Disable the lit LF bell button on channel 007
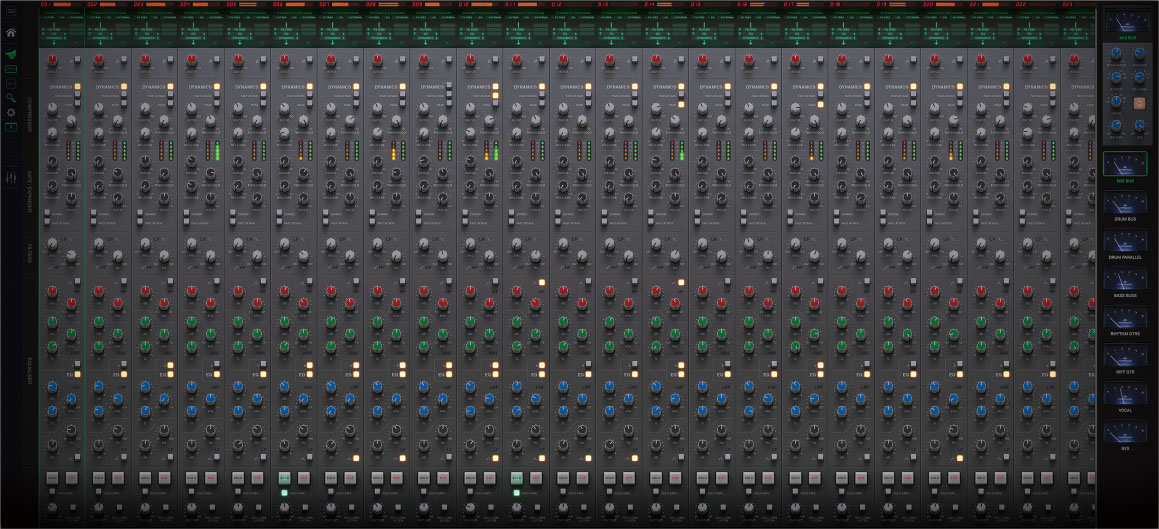 coord(356,458)
